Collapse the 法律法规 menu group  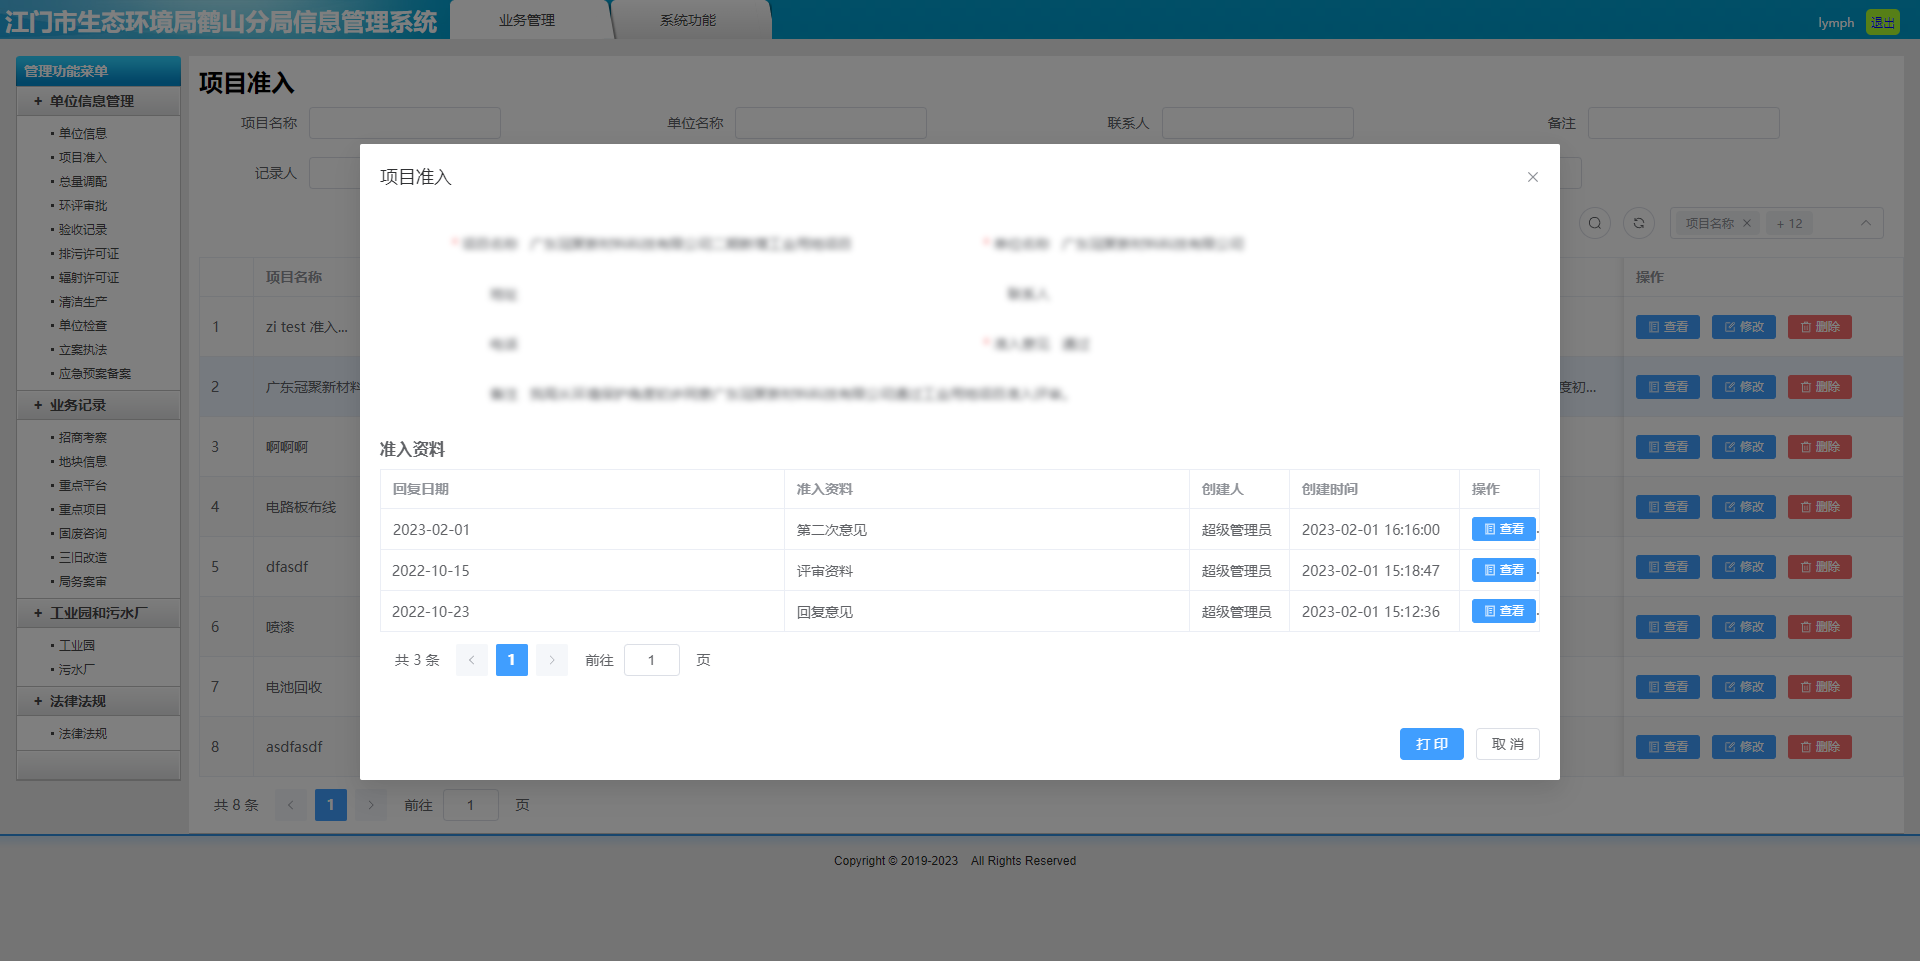pyautogui.click(x=98, y=701)
